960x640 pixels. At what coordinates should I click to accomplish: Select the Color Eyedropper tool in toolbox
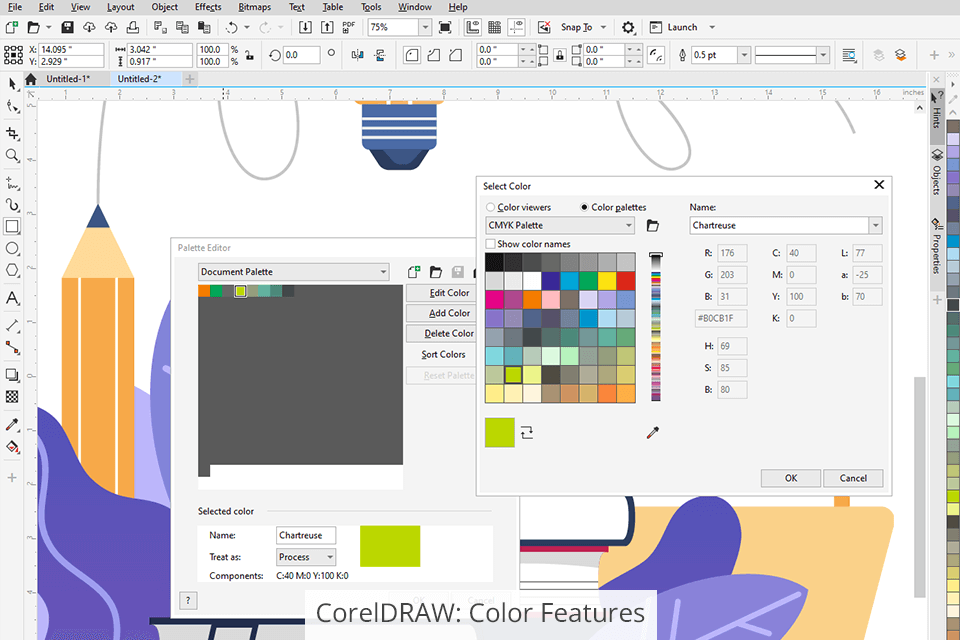pos(12,424)
